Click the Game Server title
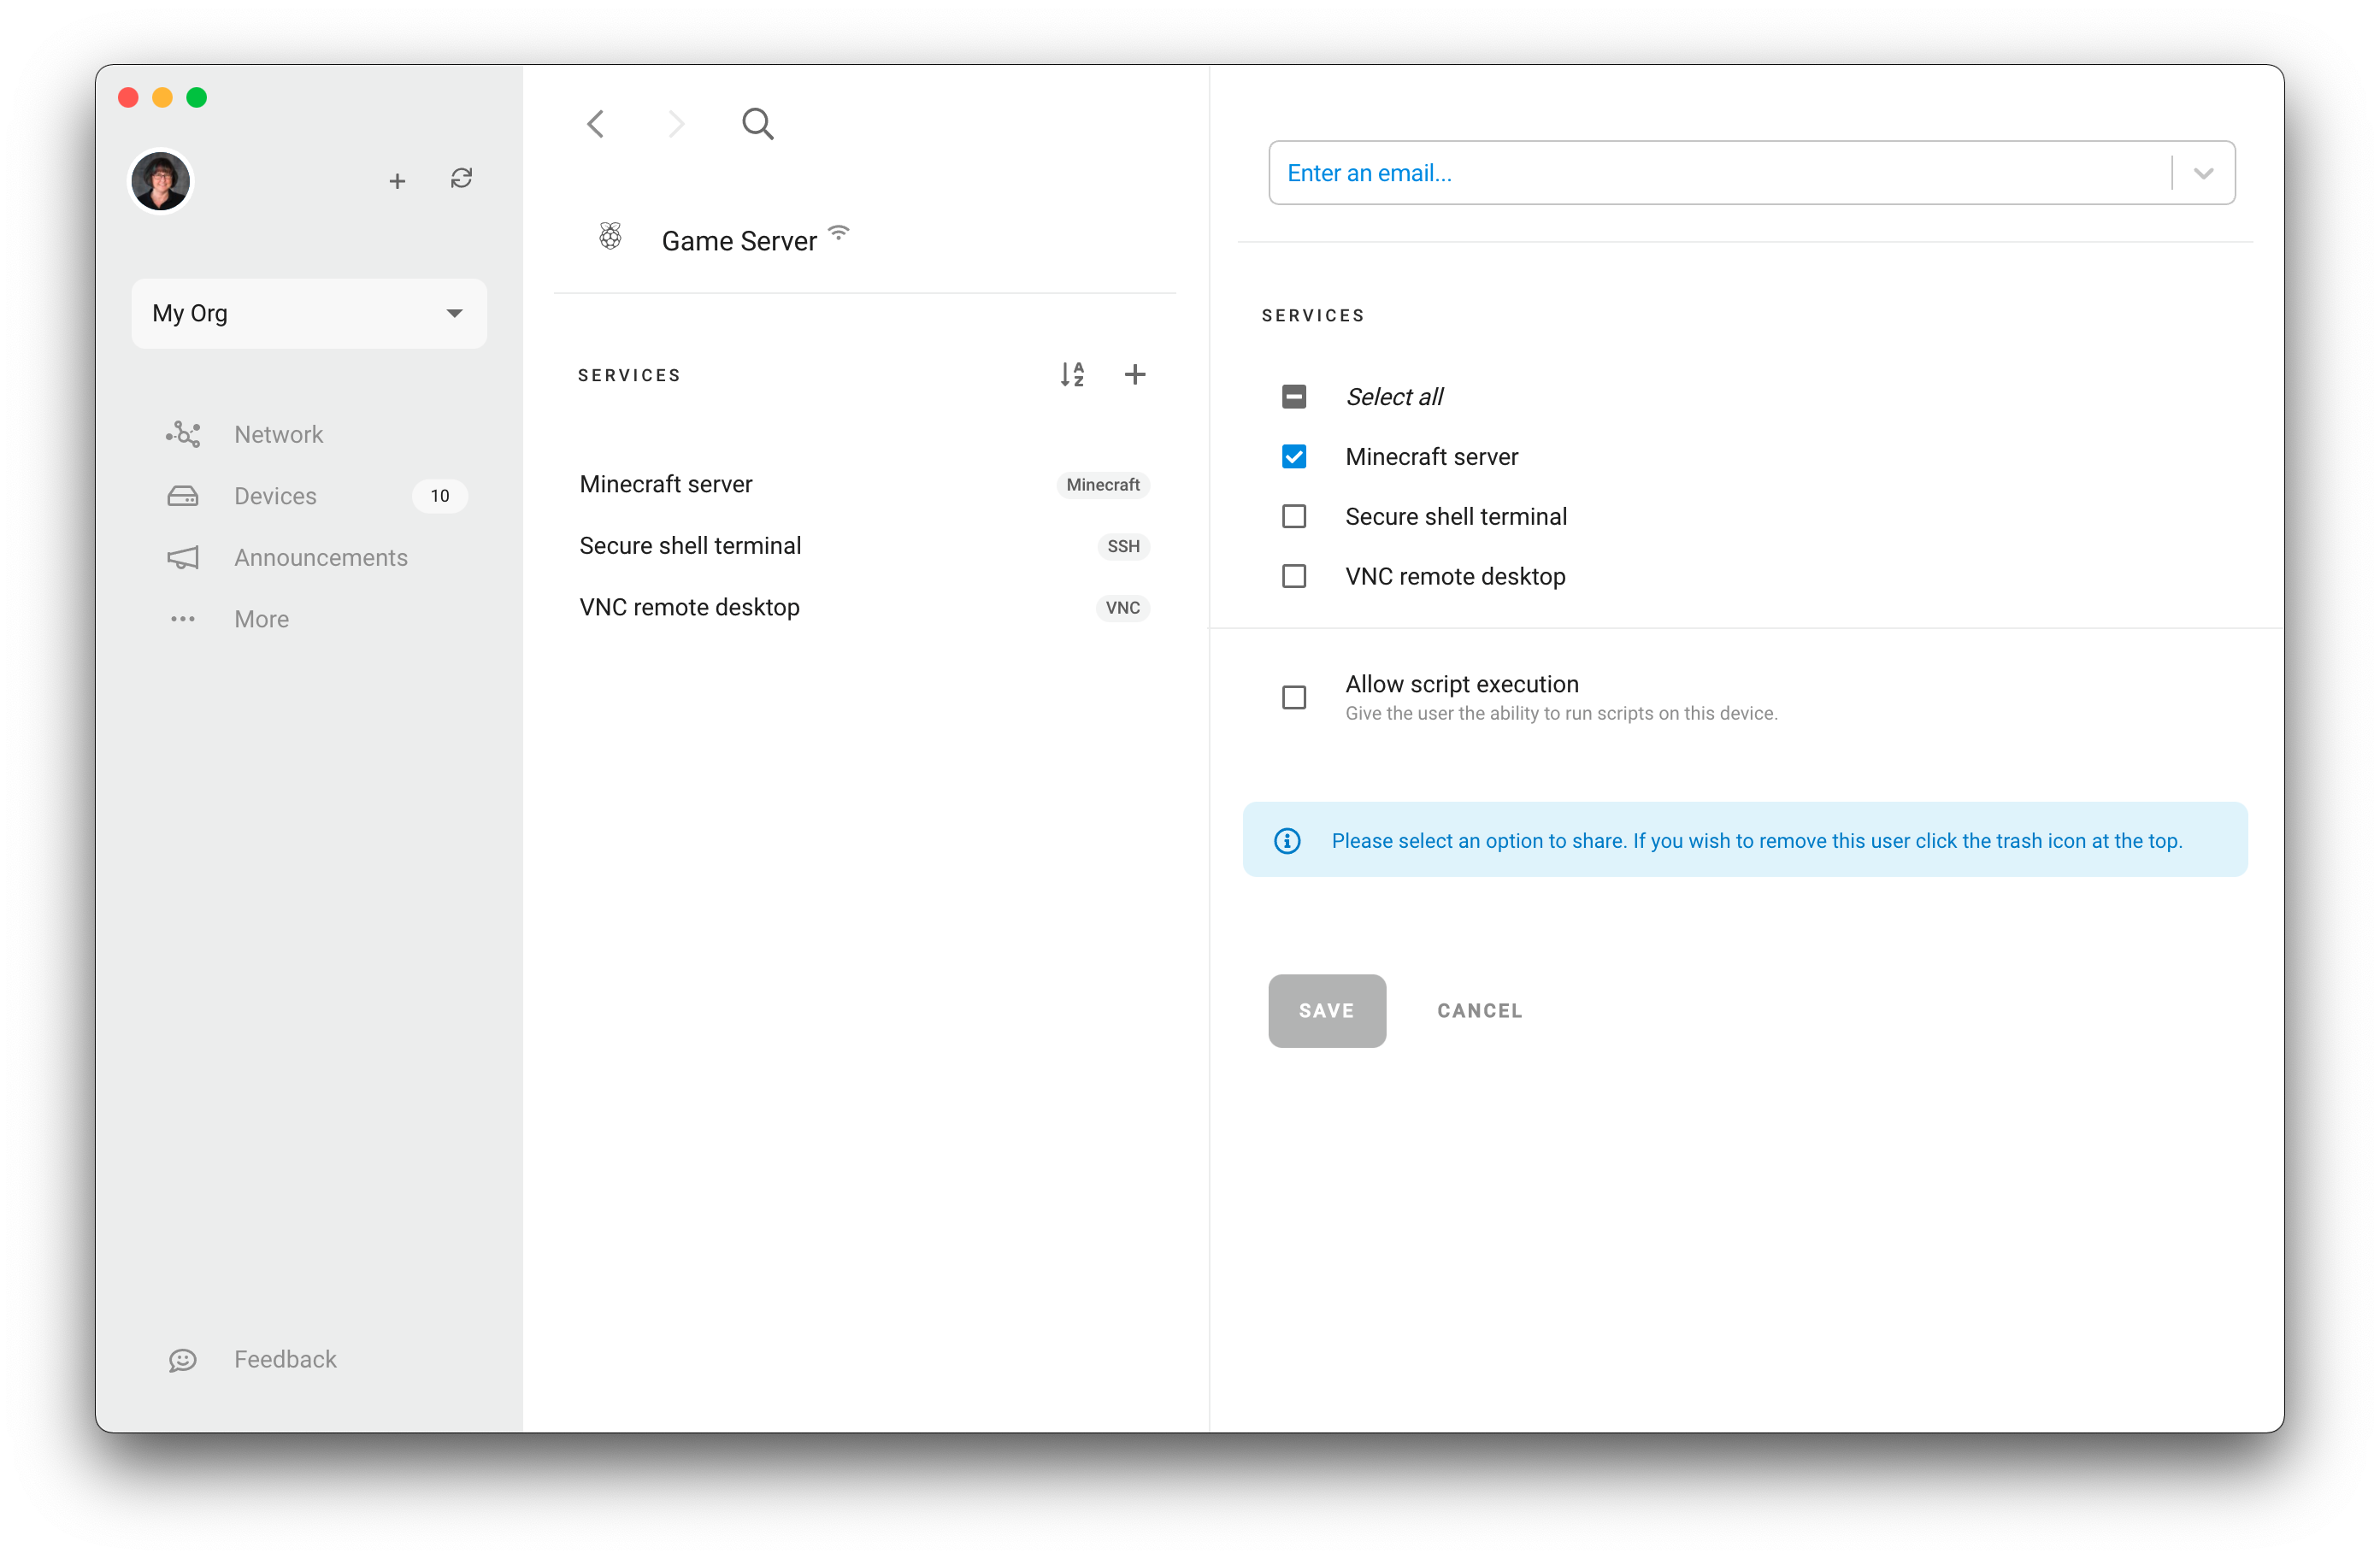2380x1559 pixels. point(739,241)
